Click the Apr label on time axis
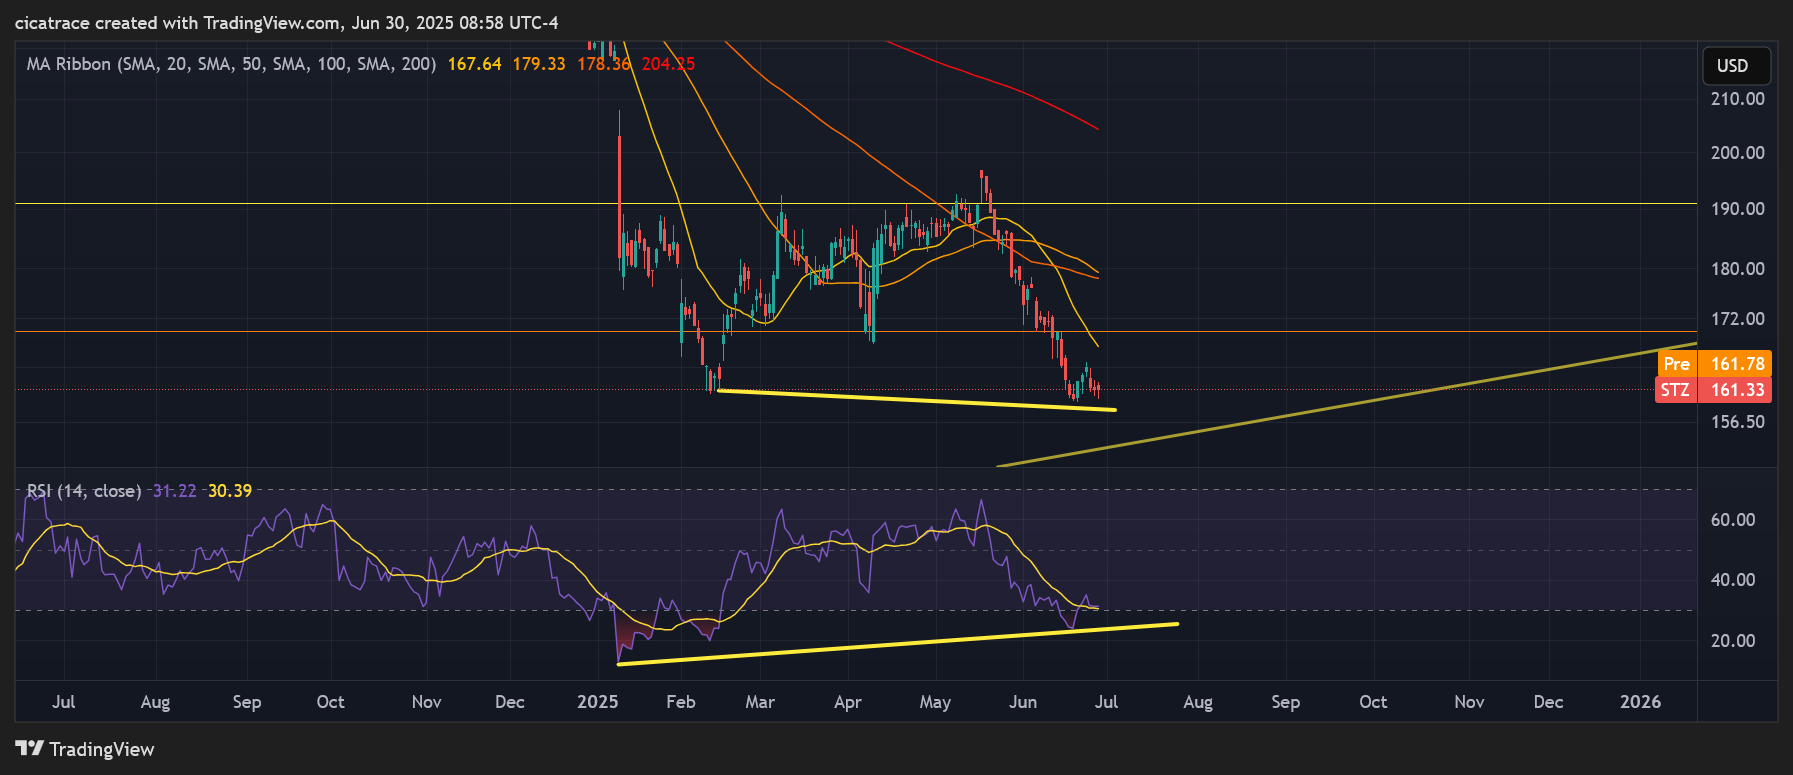Screen dimensions: 1793x775 click(x=848, y=702)
